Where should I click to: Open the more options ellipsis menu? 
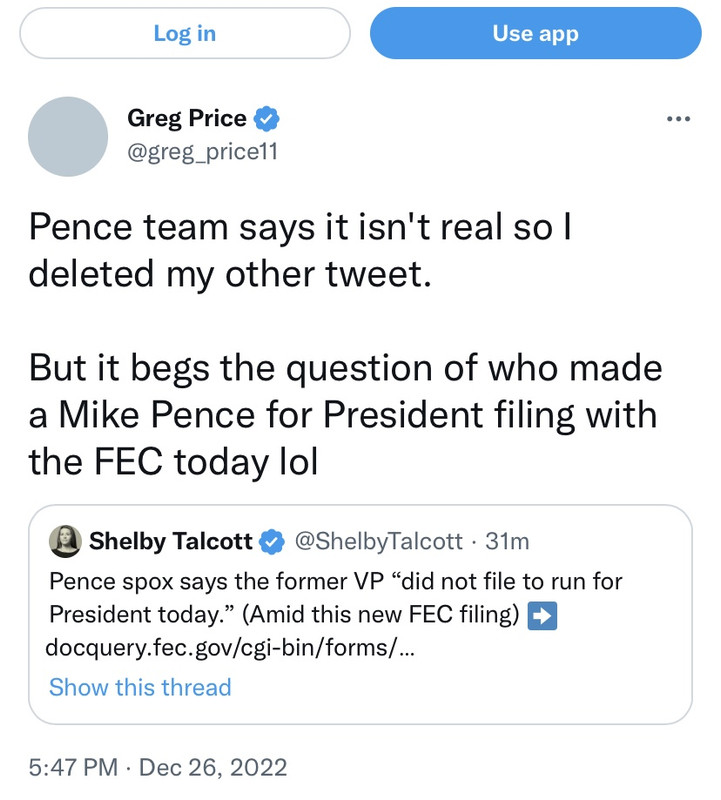pyautogui.click(x=678, y=119)
